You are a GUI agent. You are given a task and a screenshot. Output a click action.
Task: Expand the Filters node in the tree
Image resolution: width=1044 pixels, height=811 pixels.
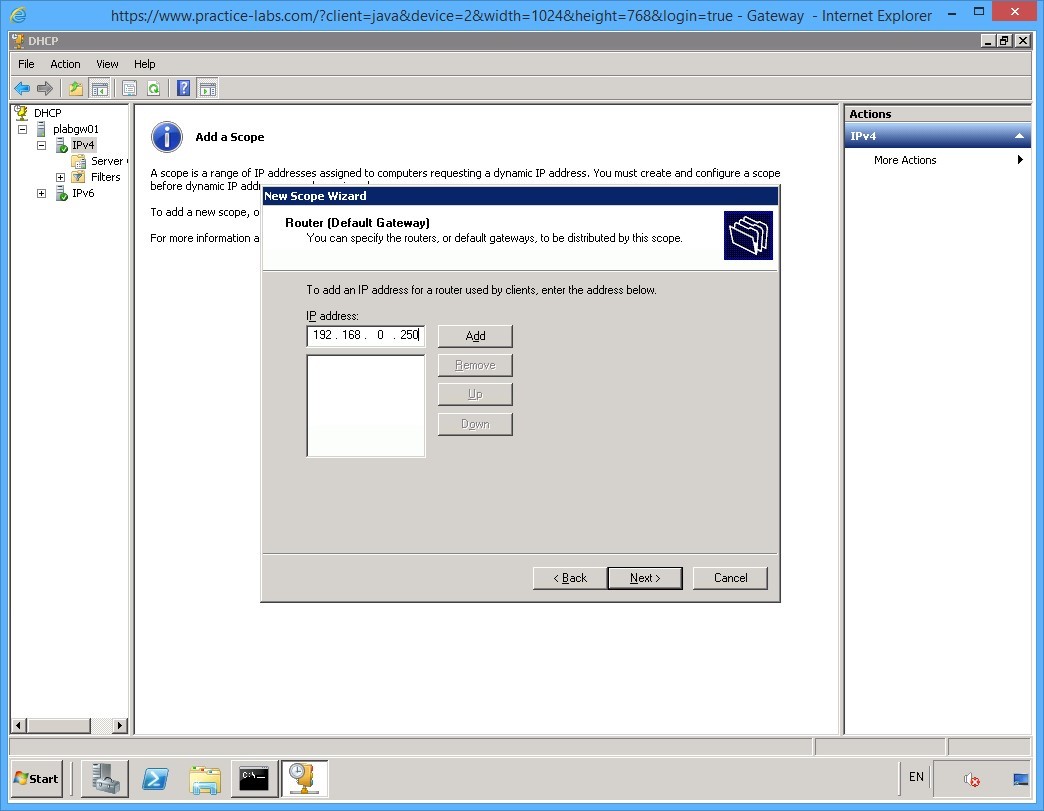pyautogui.click(x=60, y=177)
